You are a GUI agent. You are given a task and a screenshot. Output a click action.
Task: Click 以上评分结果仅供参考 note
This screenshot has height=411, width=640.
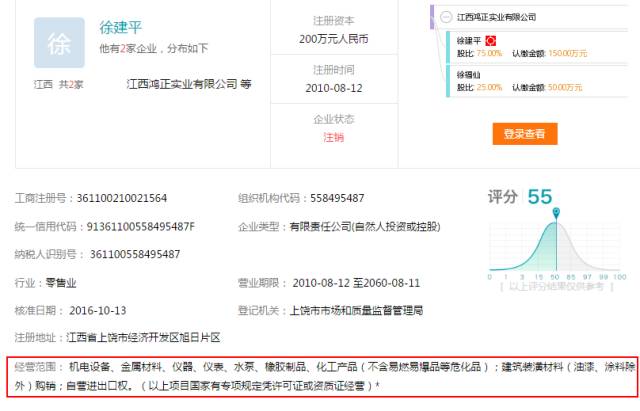556,287
